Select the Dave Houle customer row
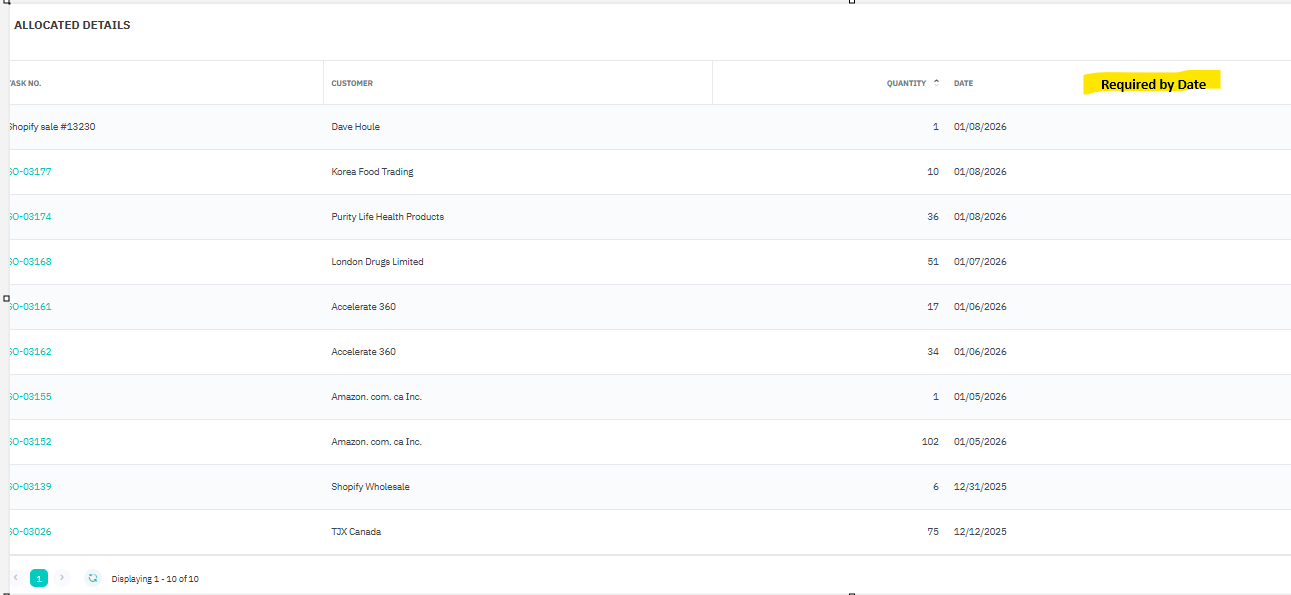 click(x=355, y=127)
